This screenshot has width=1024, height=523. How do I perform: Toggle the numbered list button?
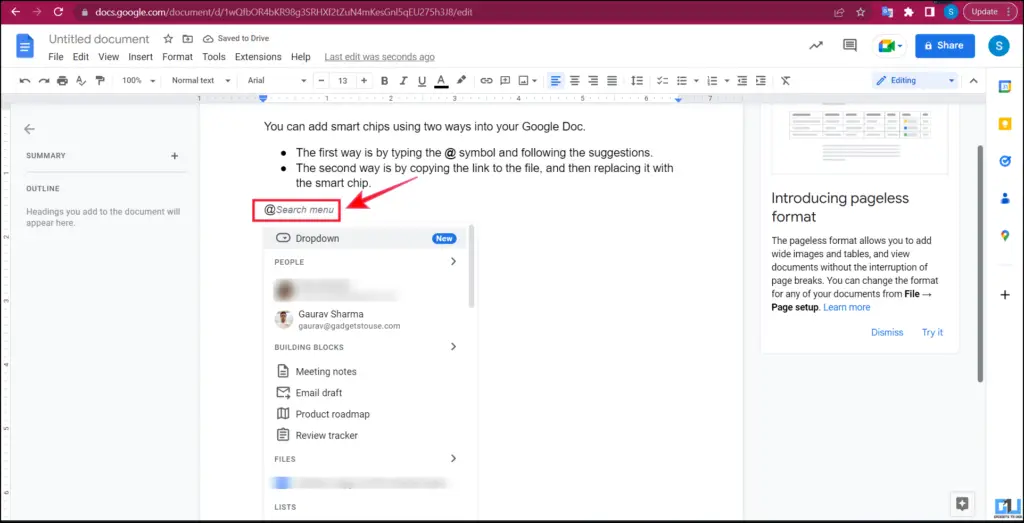(712, 81)
